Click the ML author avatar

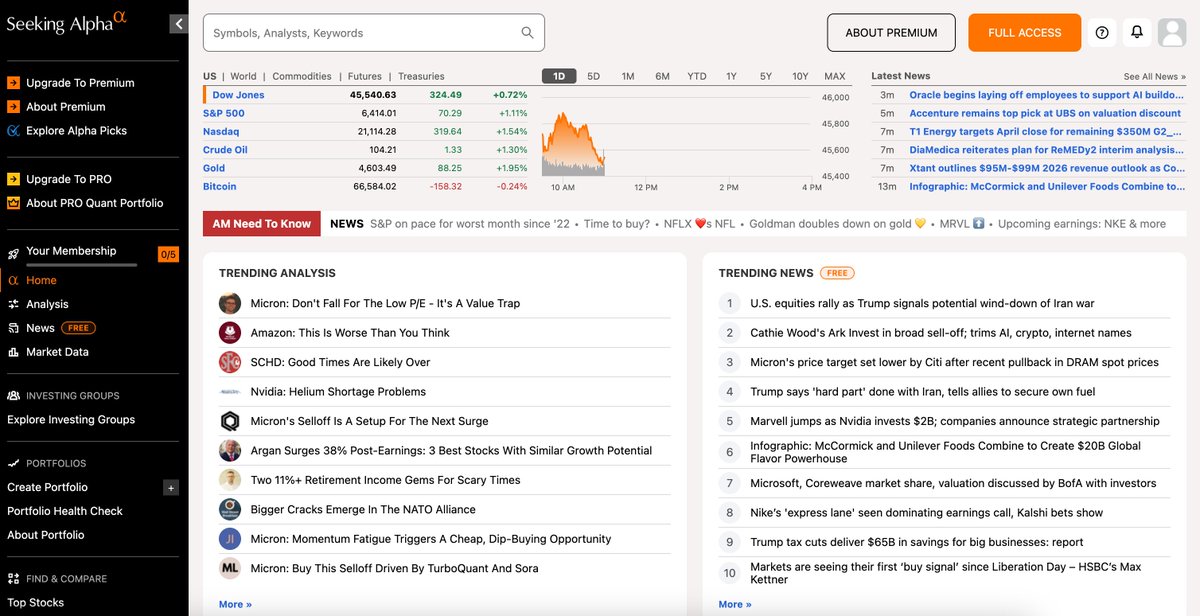pos(230,568)
